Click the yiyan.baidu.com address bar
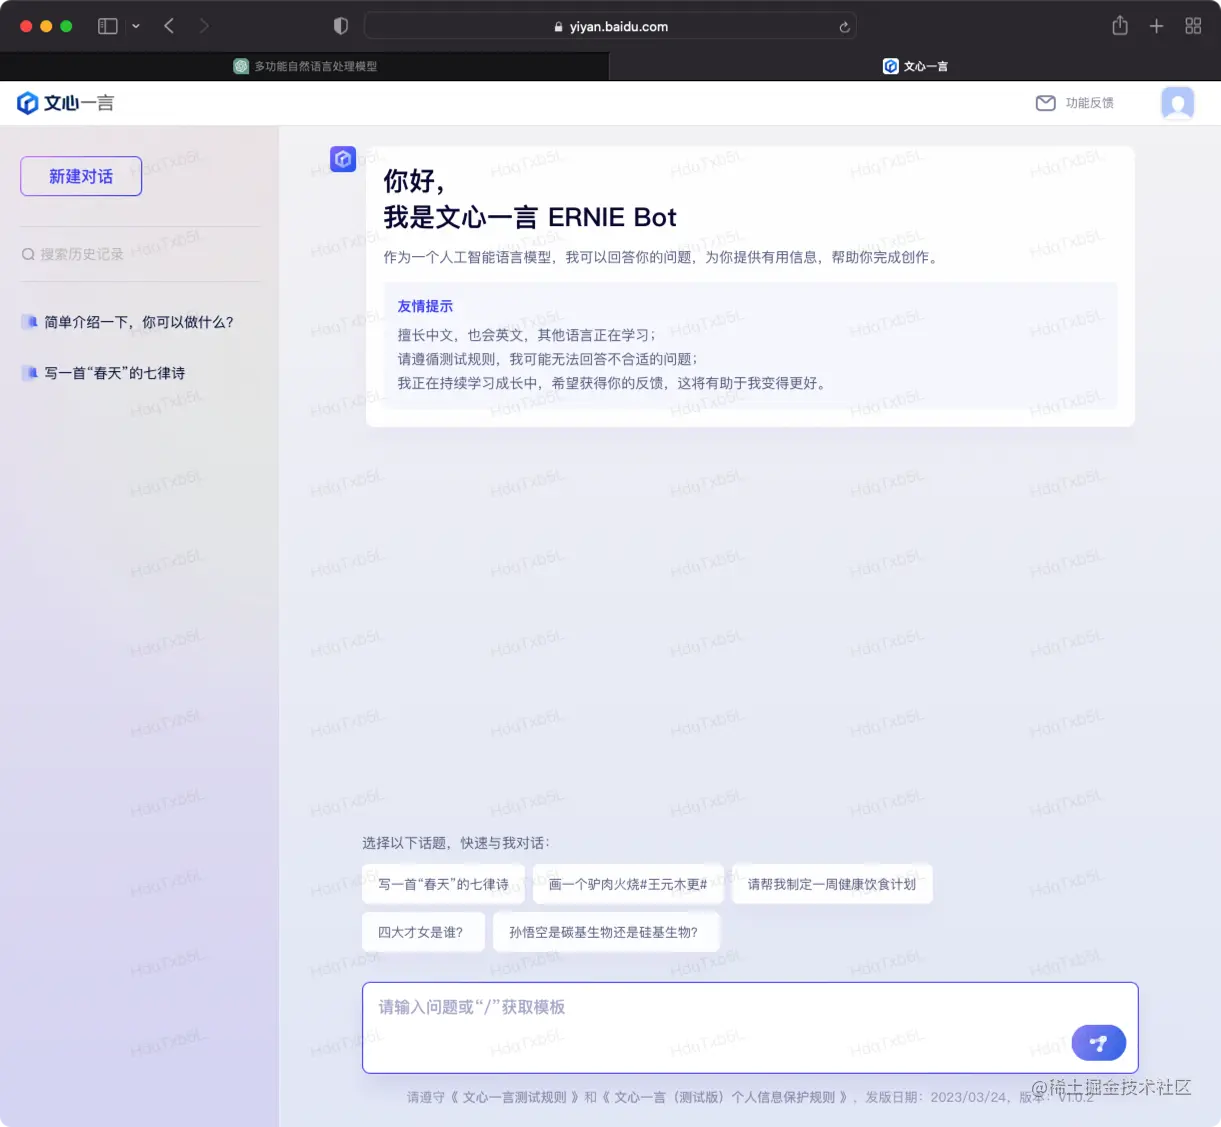This screenshot has height=1127, width=1221. (610, 27)
